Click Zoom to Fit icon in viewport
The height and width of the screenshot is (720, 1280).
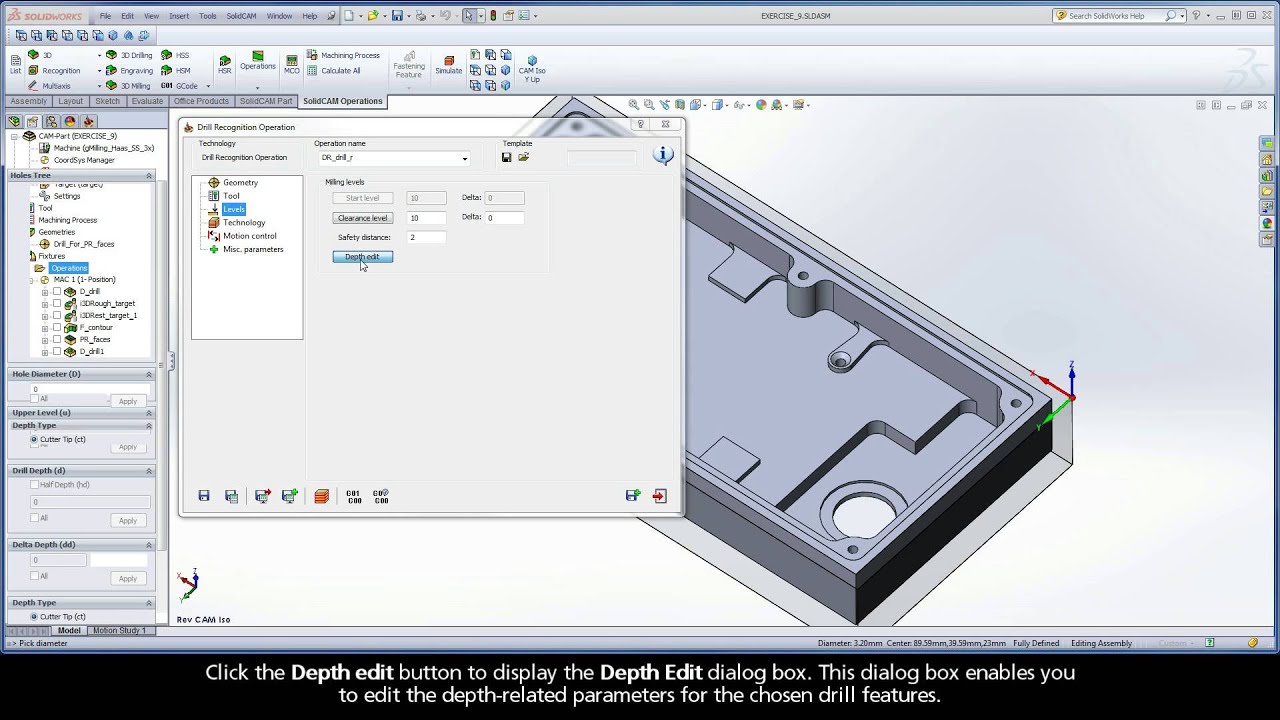tap(634, 104)
